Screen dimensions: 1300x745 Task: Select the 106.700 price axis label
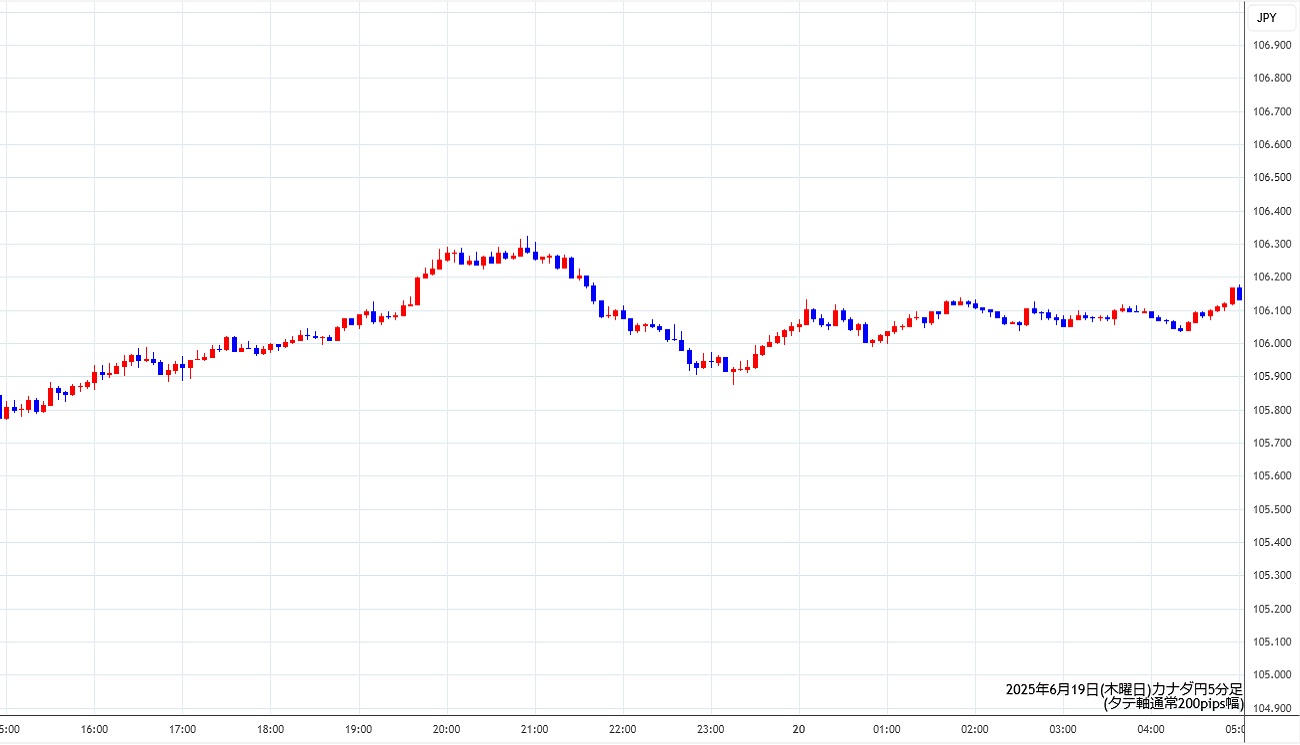point(1272,111)
